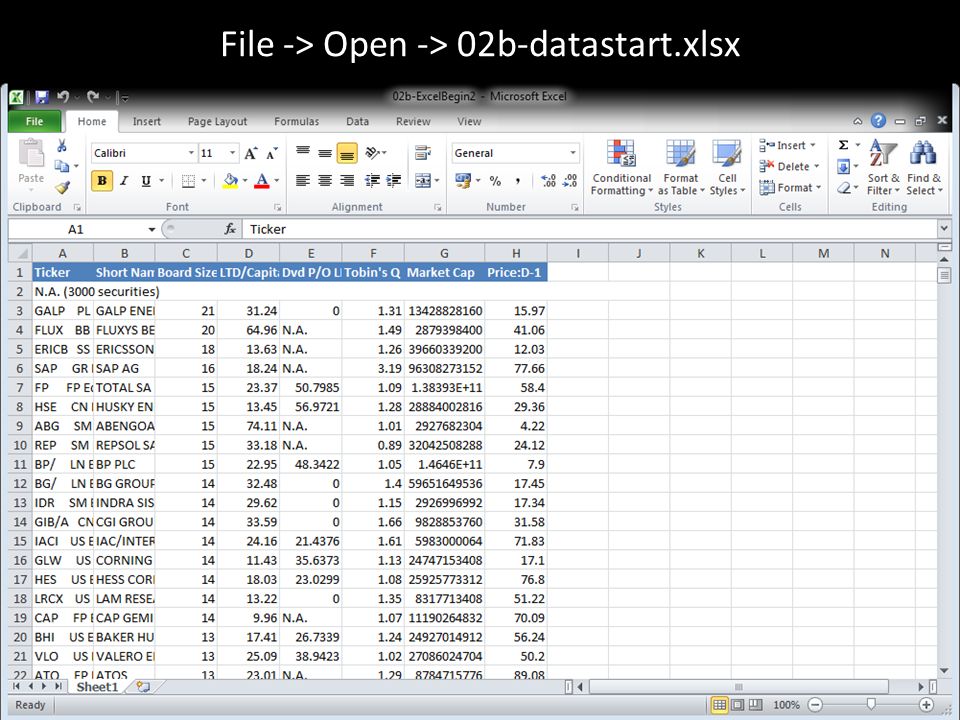
Task: Click Delete in the Cells group
Action: tap(789, 166)
